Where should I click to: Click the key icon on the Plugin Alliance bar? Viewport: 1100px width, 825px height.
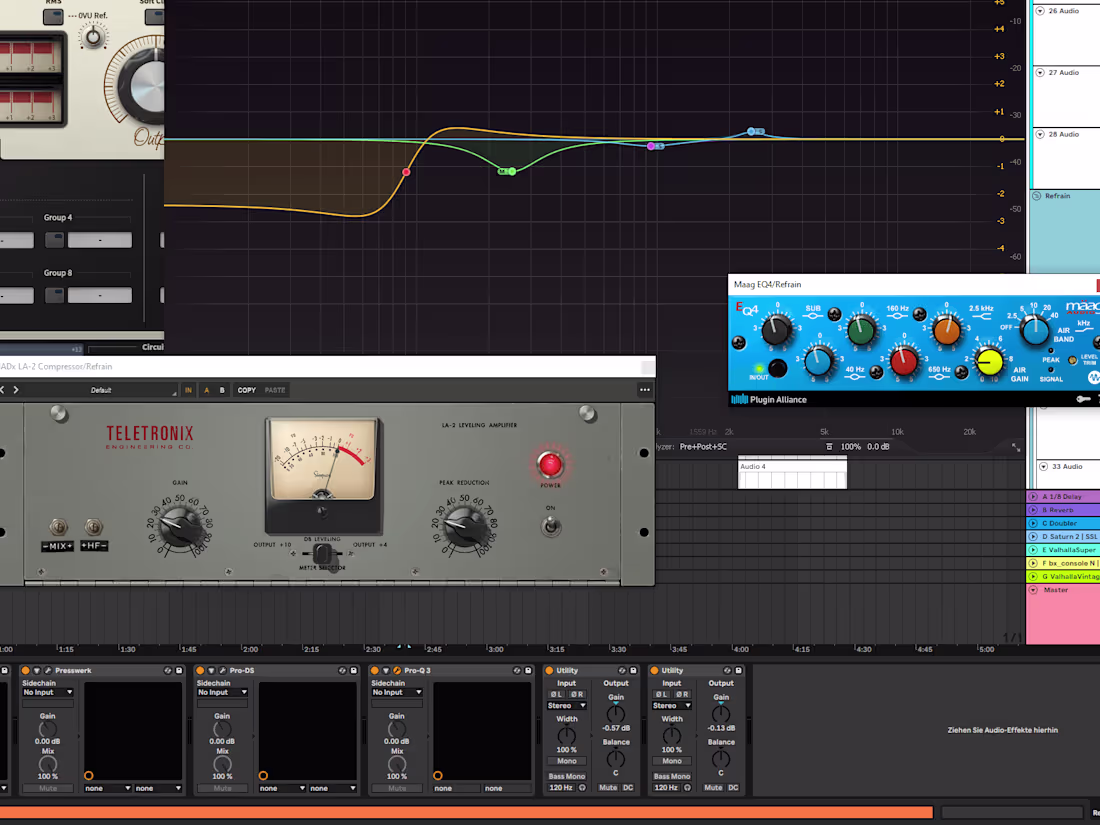1084,399
